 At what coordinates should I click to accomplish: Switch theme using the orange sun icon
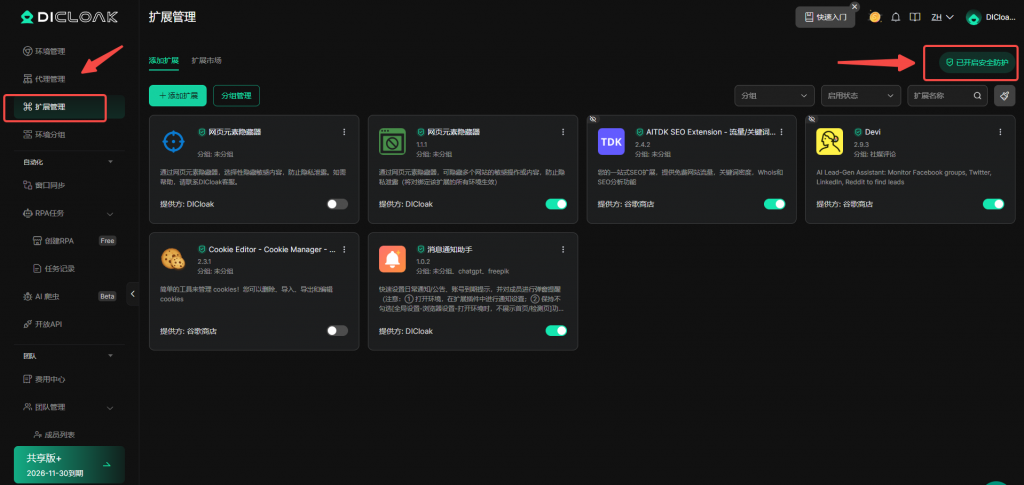pyautogui.click(x=875, y=17)
